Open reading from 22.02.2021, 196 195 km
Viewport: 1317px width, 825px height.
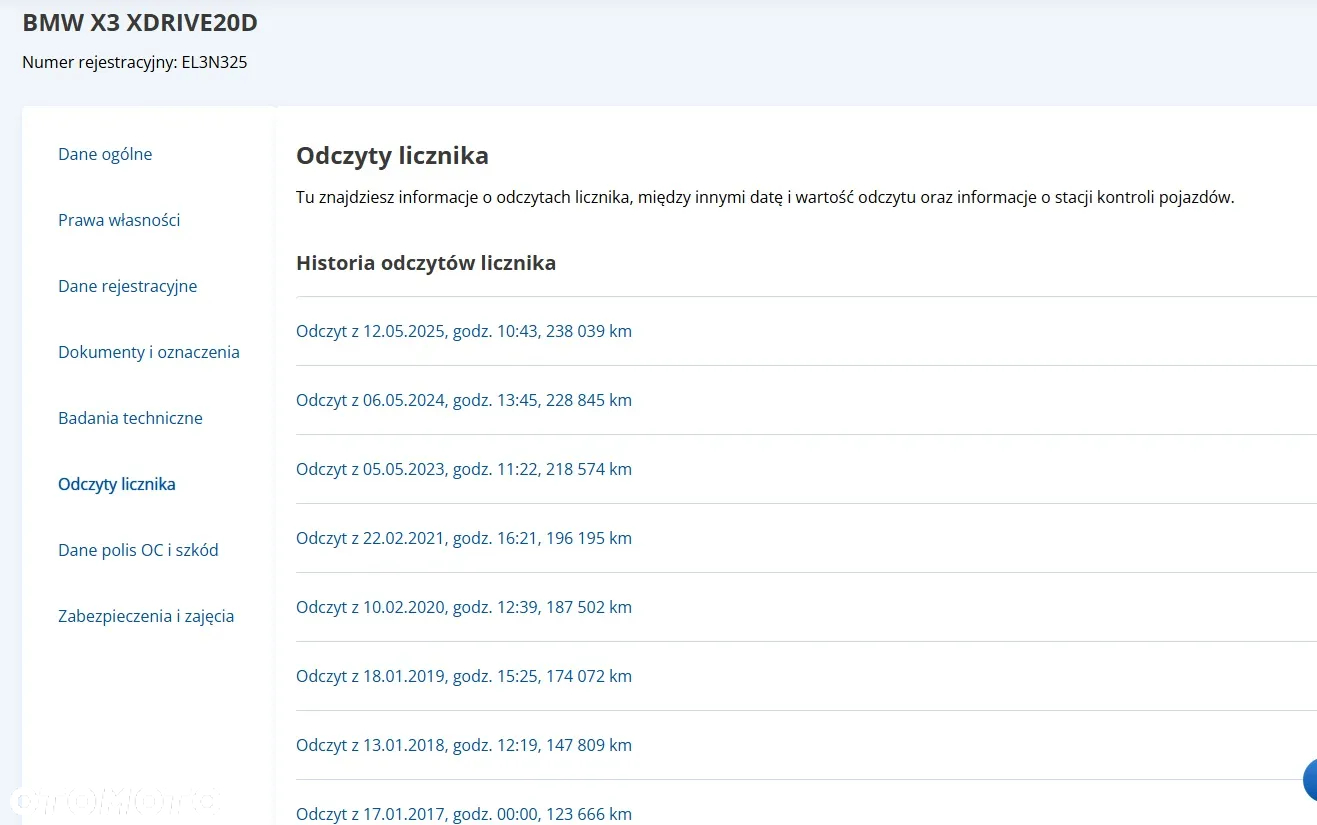click(464, 538)
